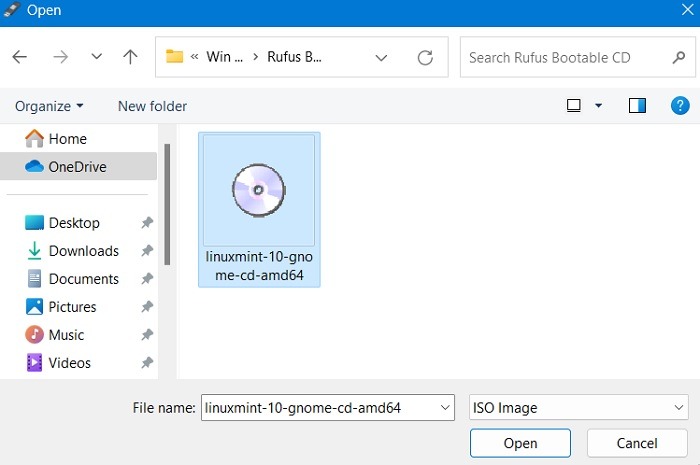Select the linuxmint-10-gnome-cd-amd64 disc thumbnail
This screenshot has height=465, width=700.
click(259, 190)
